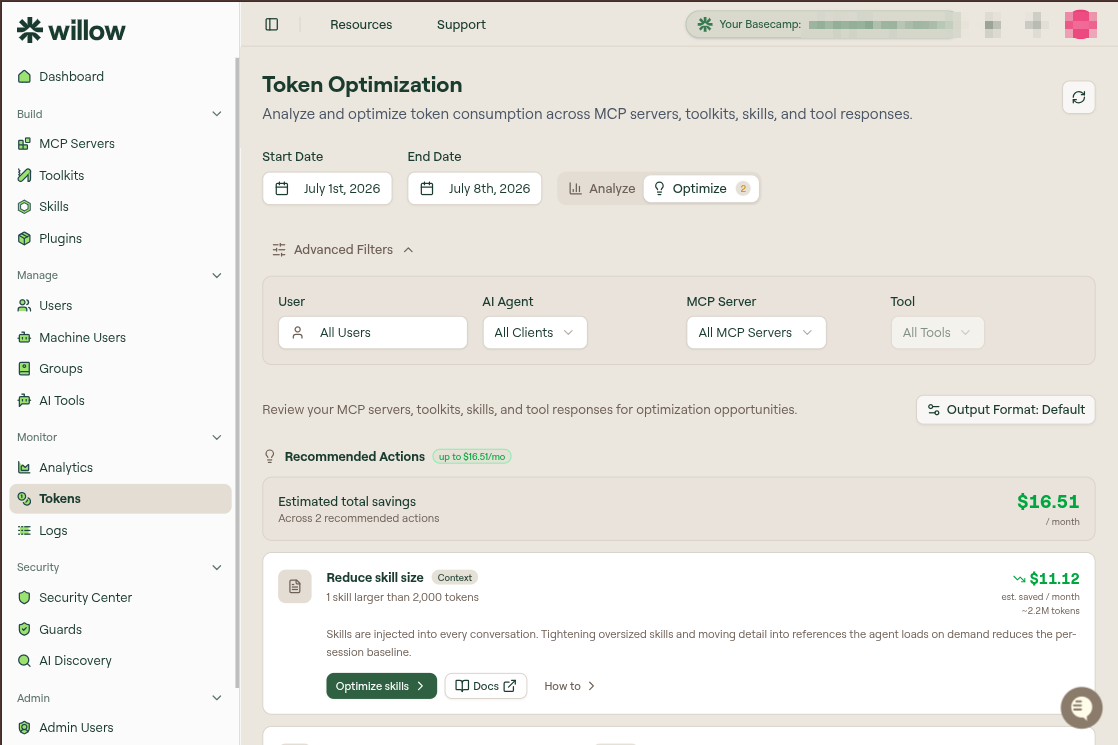Click "Across 2 recommended actions" text
The height and width of the screenshot is (745, 1118).
click(359, 518)
